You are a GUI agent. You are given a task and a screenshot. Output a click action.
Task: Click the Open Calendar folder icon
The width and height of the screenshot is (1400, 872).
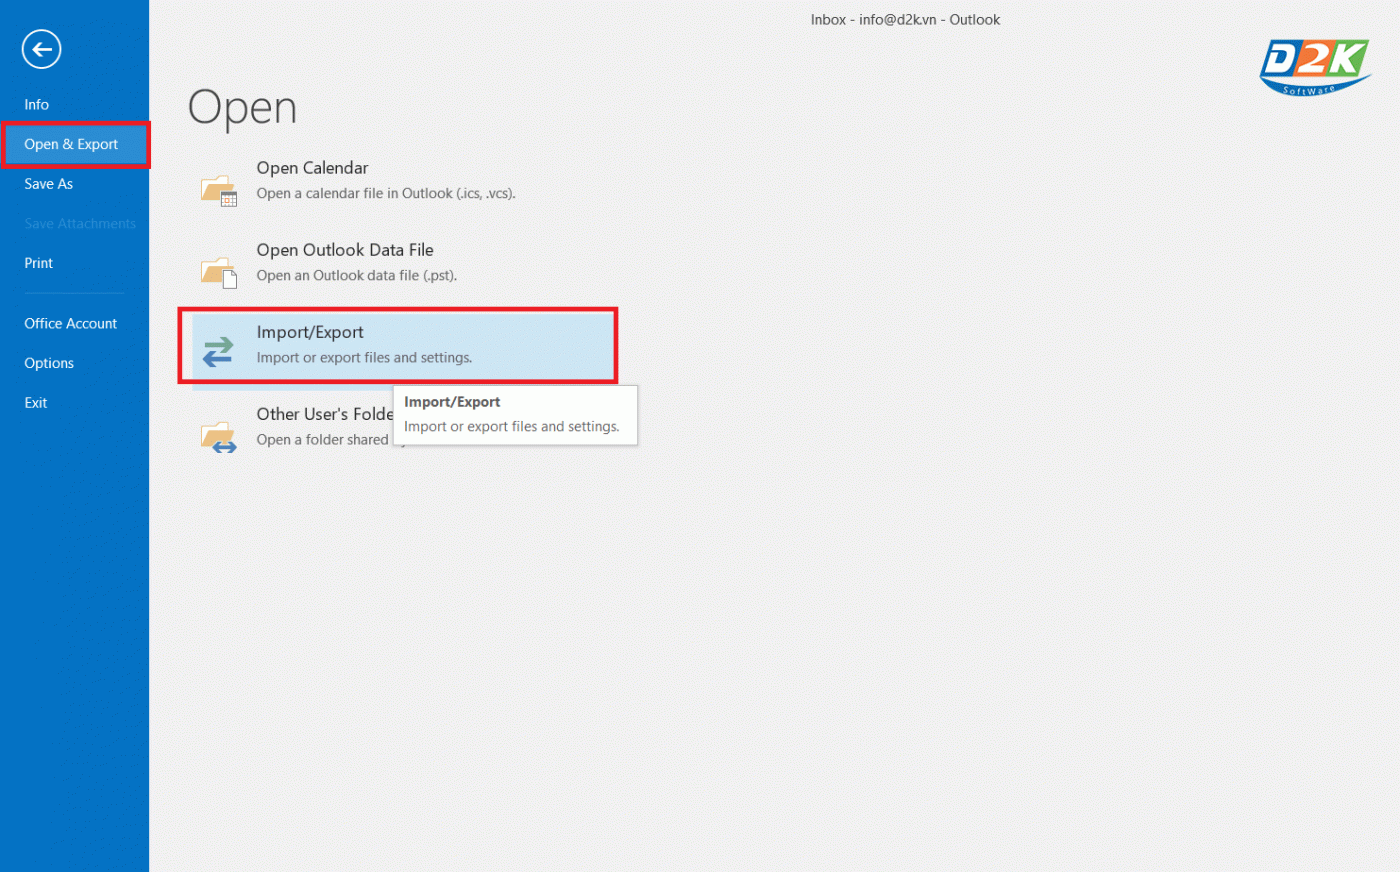(219, 190)
